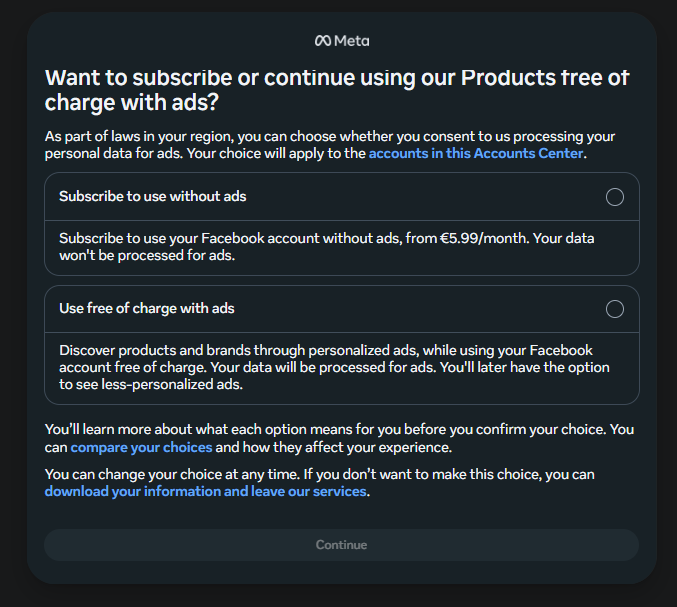Click the €5.99/month subscription description text
This screenshot has height=607, width=677.
coord(326,247)
